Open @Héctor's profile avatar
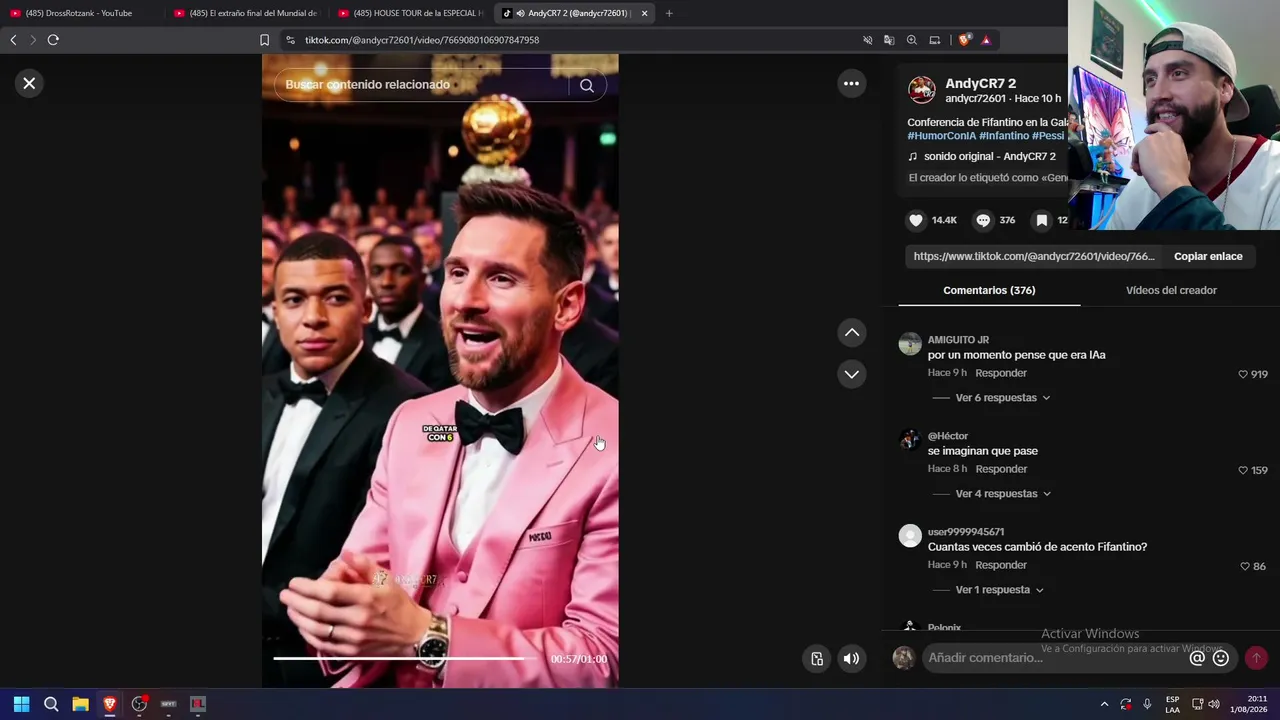1280x720 pixels. [910, 440]
